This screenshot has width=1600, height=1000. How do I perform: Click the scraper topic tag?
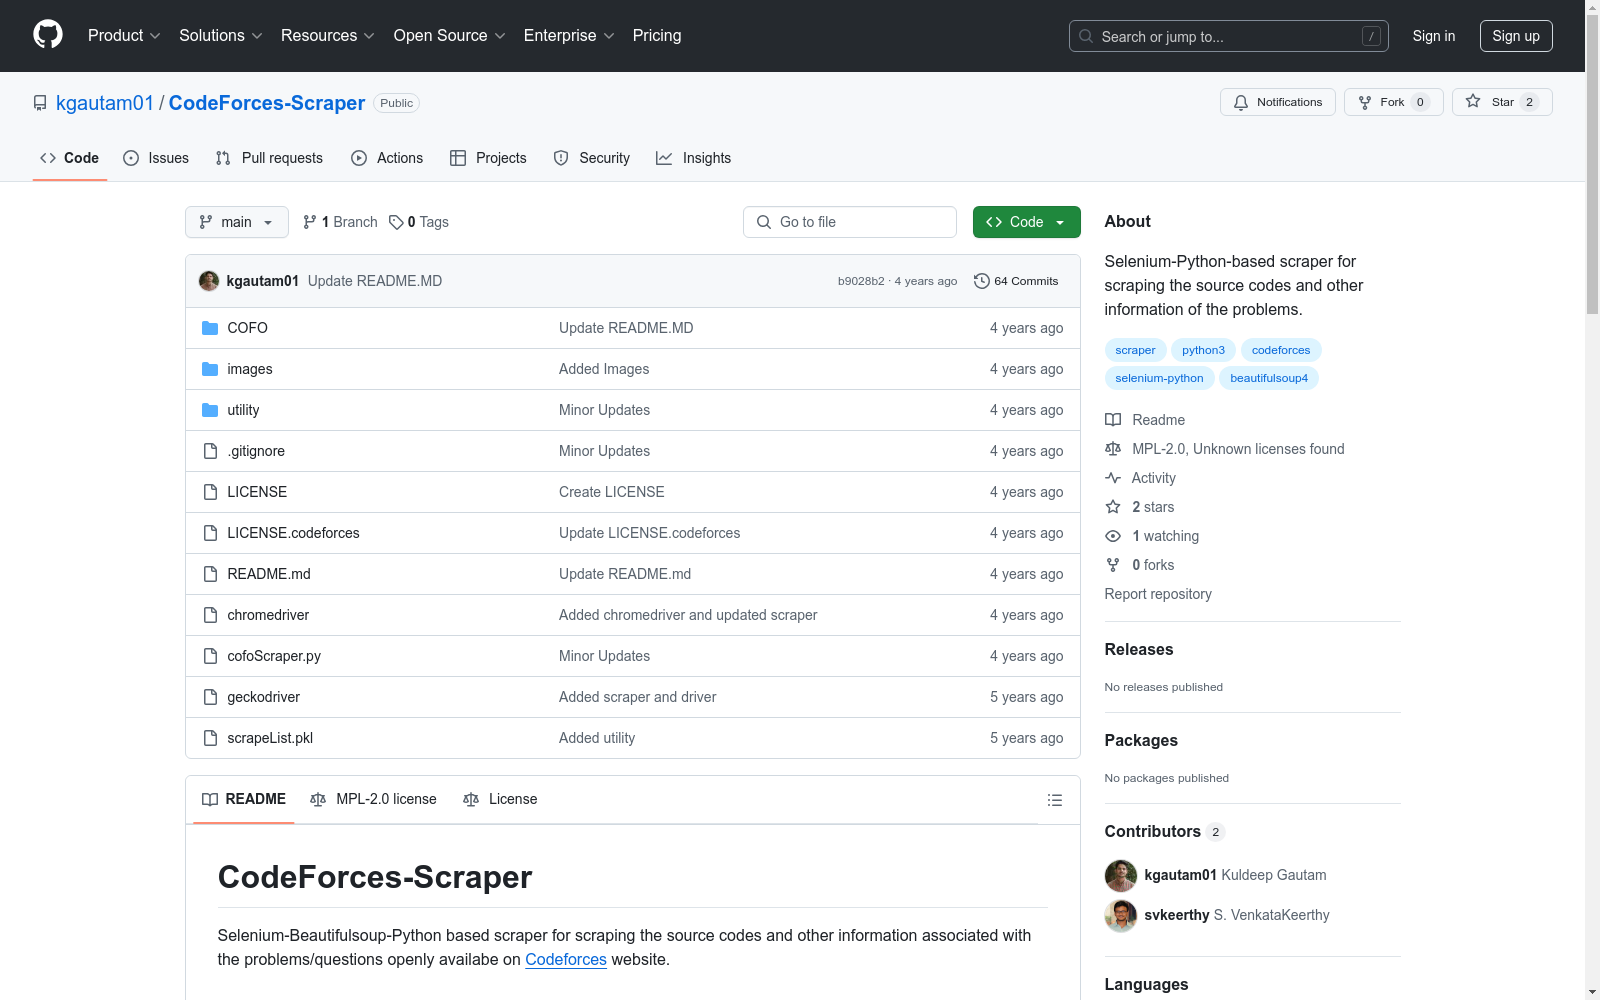(1135, 350)
